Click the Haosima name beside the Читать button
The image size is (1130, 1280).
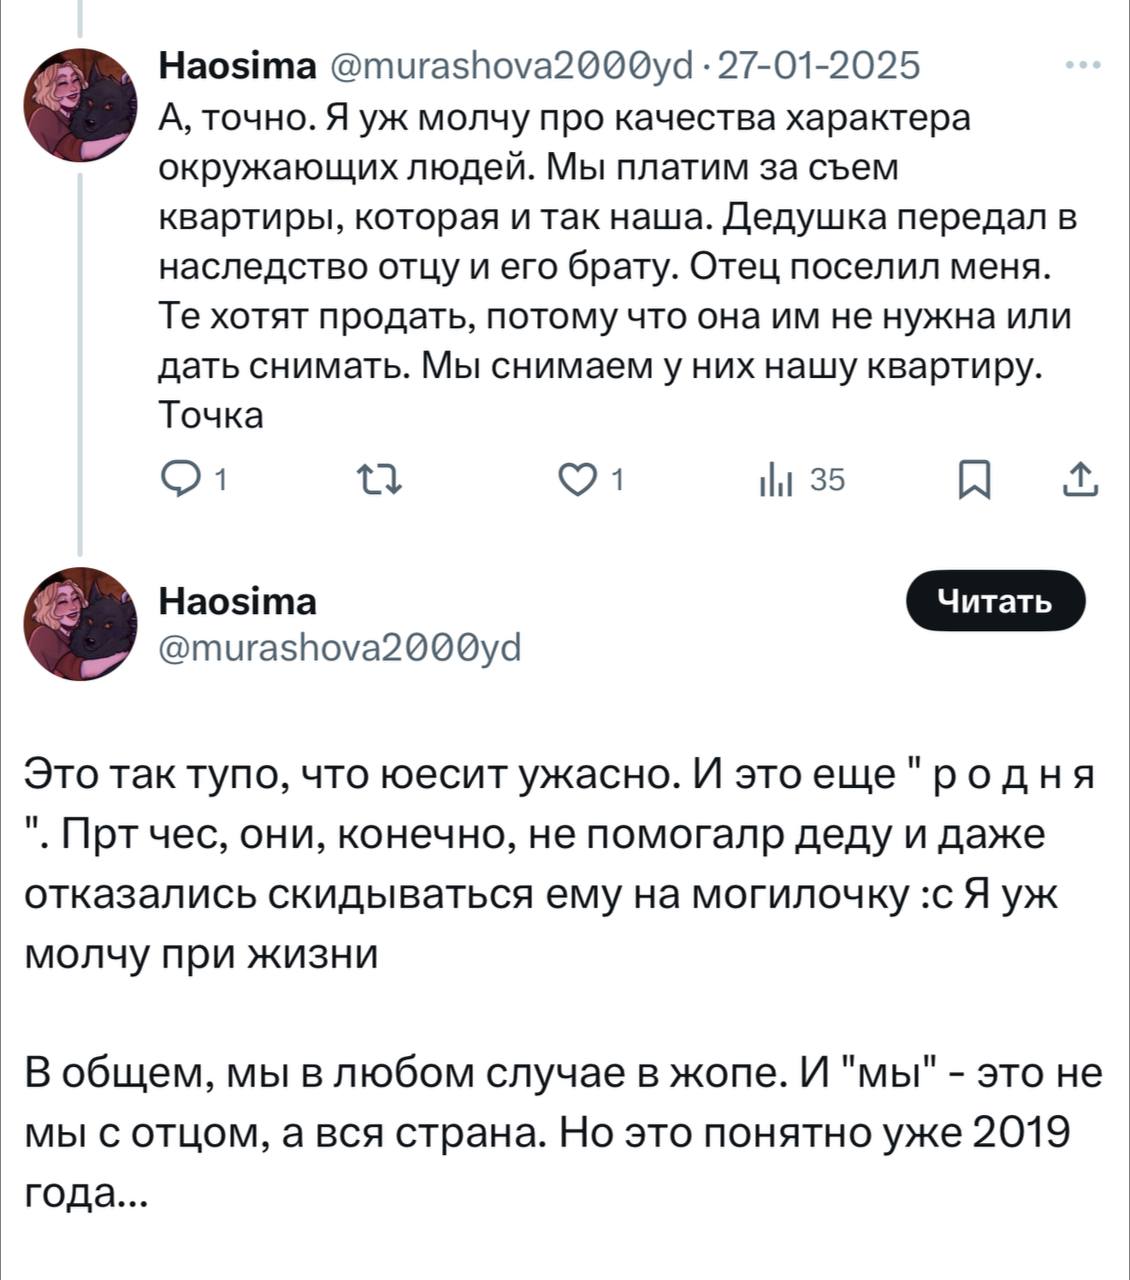pyautogui.click(x=238, y=601)
